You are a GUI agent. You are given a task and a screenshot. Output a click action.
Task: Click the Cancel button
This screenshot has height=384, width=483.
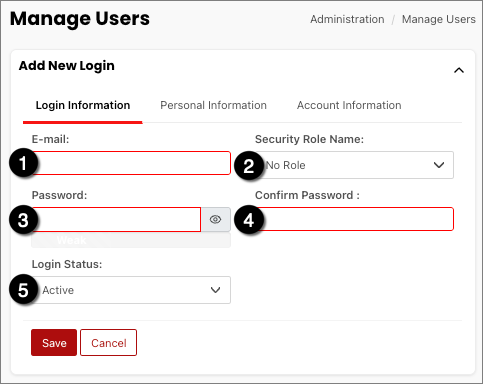click(x=109, y=343)
